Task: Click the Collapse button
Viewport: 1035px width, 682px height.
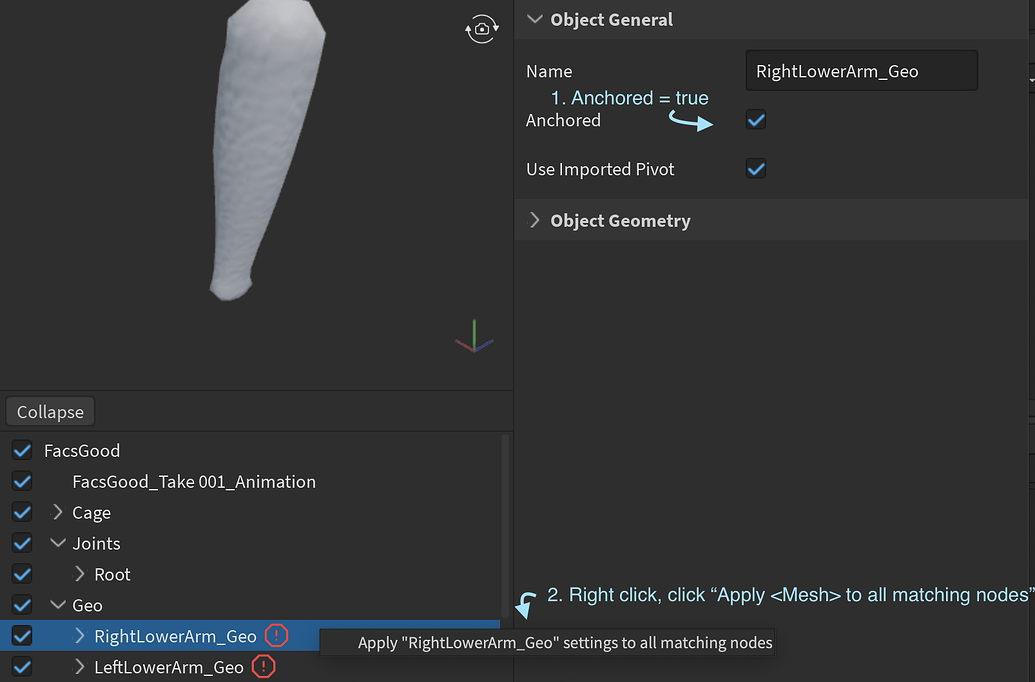Action: pyautogui.click(x=50, y=412)
